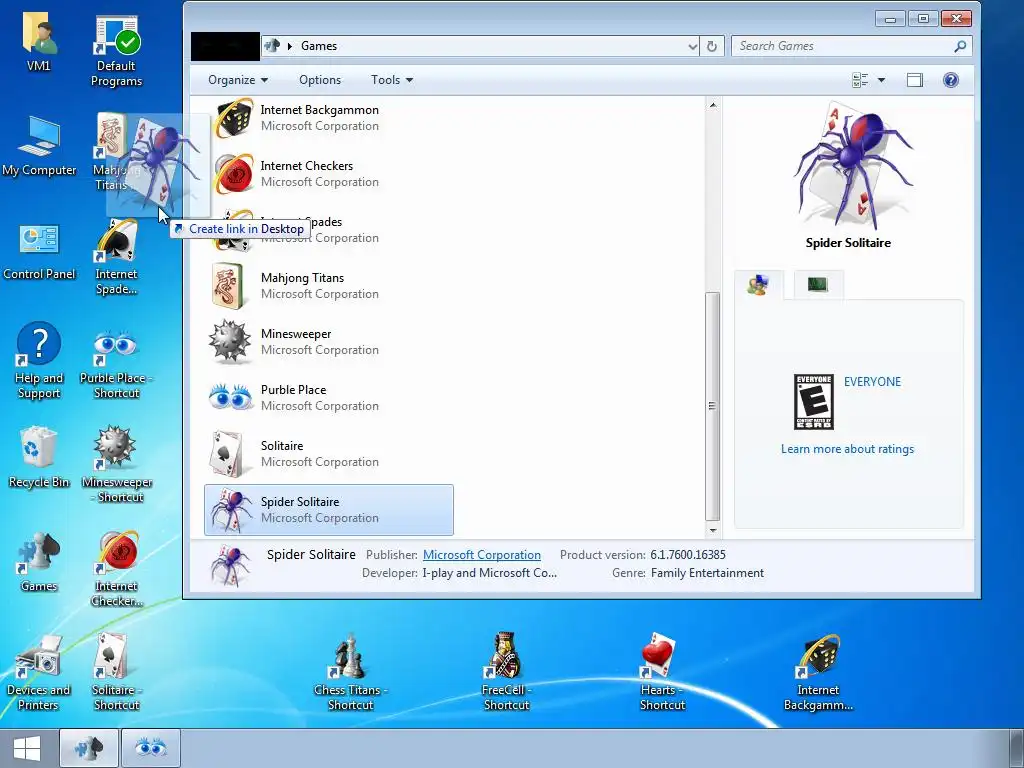Open the Organize dropdown menu
The width and height of the screenshot is (1024, 768).
[x=238, y=80]
